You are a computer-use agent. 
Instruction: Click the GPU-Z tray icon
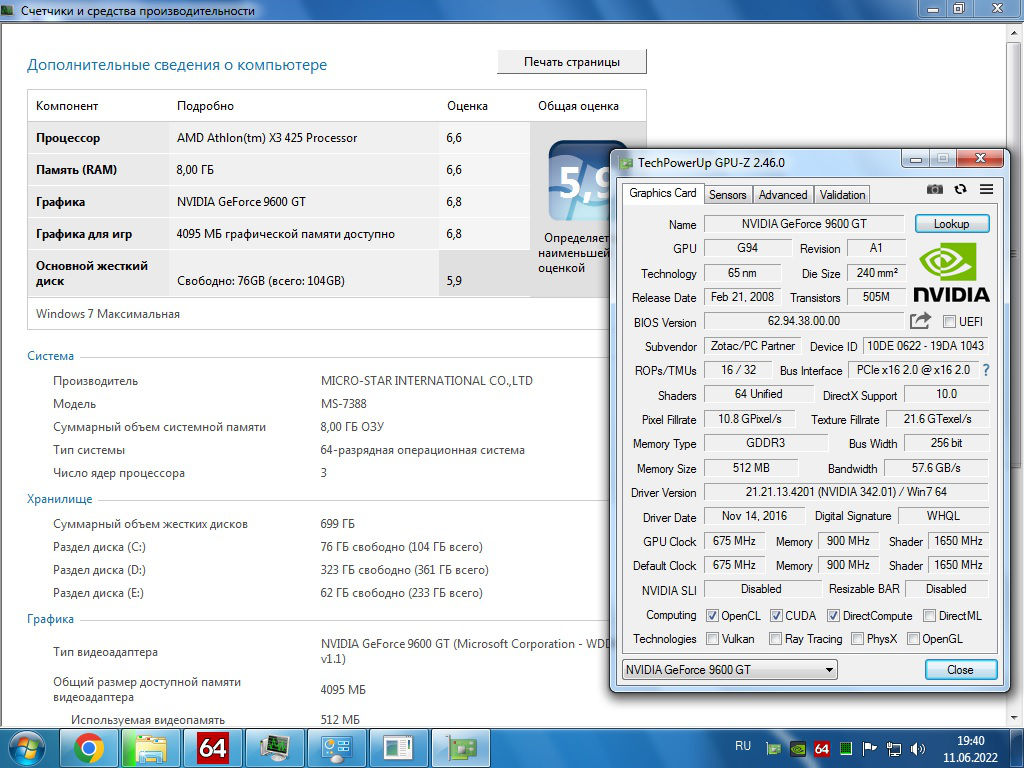pos(773,749)
